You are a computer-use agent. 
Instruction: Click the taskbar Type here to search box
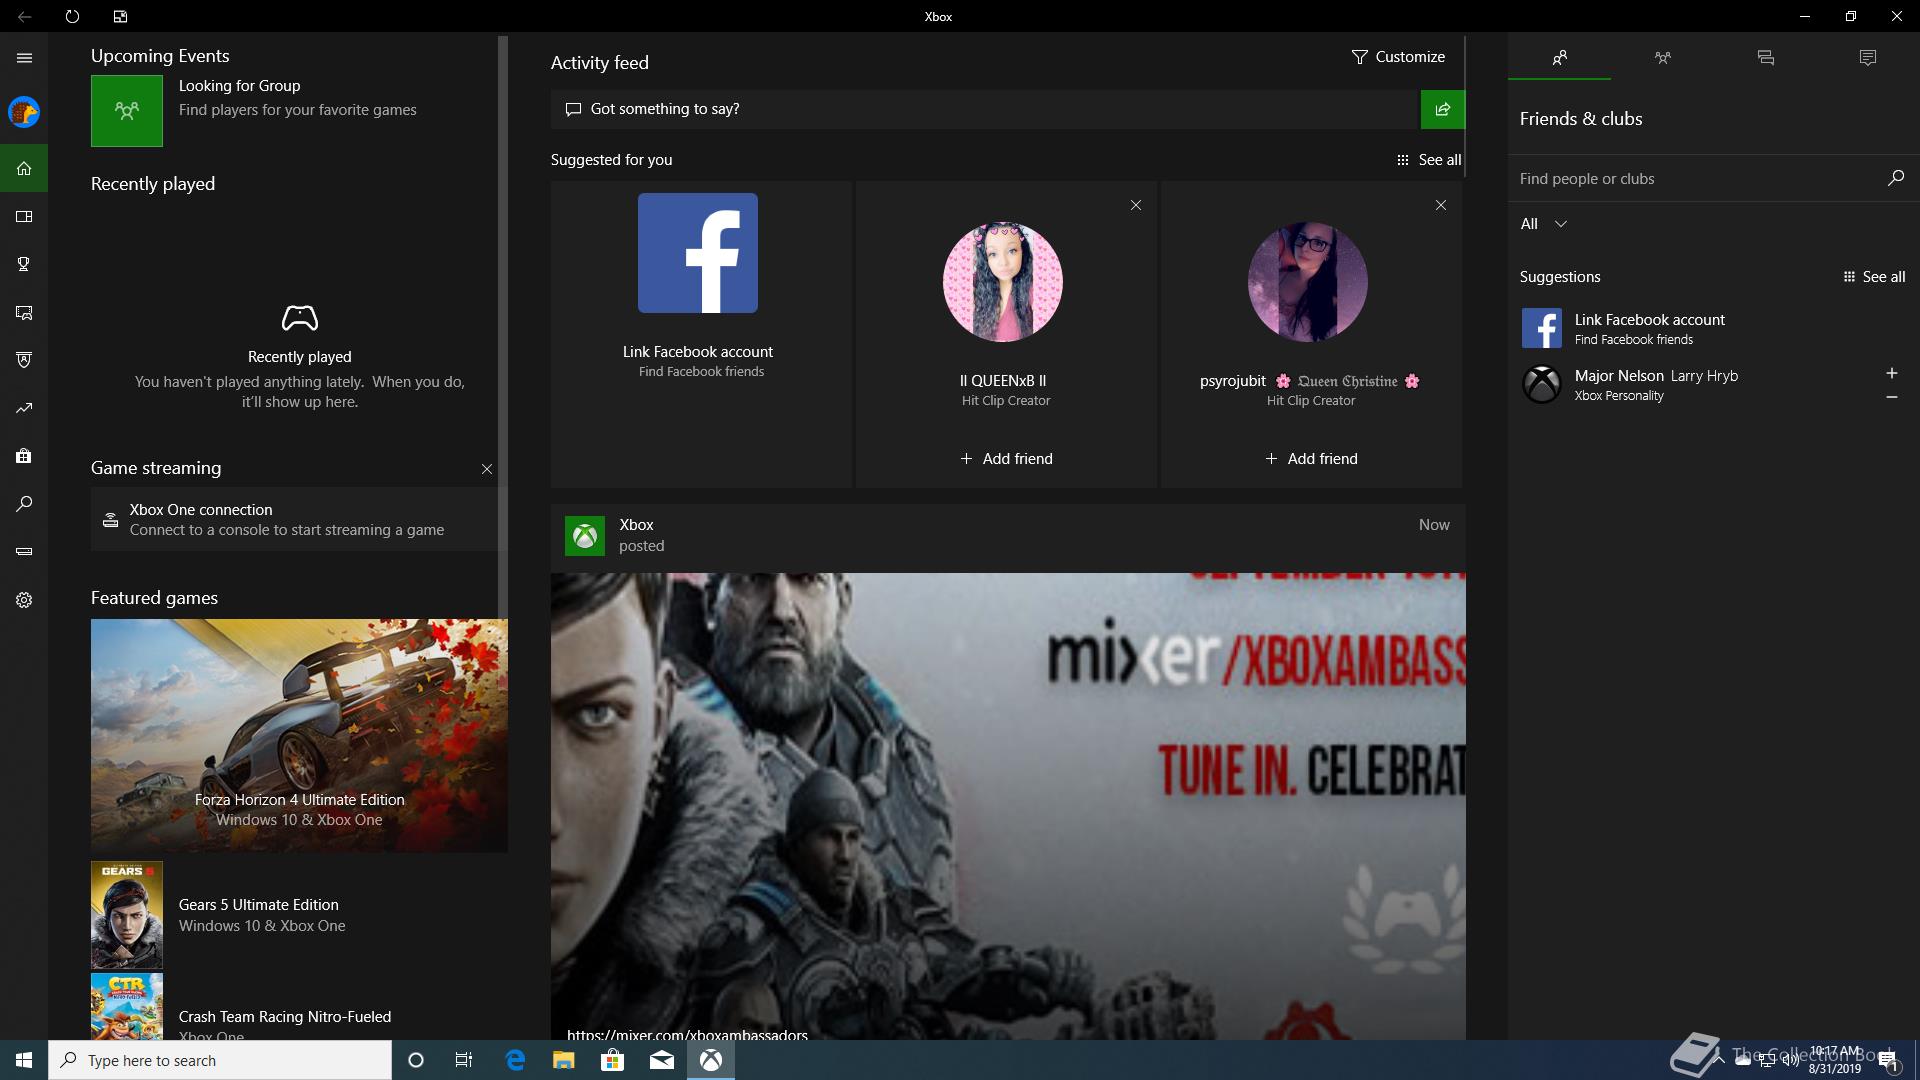220,1060
